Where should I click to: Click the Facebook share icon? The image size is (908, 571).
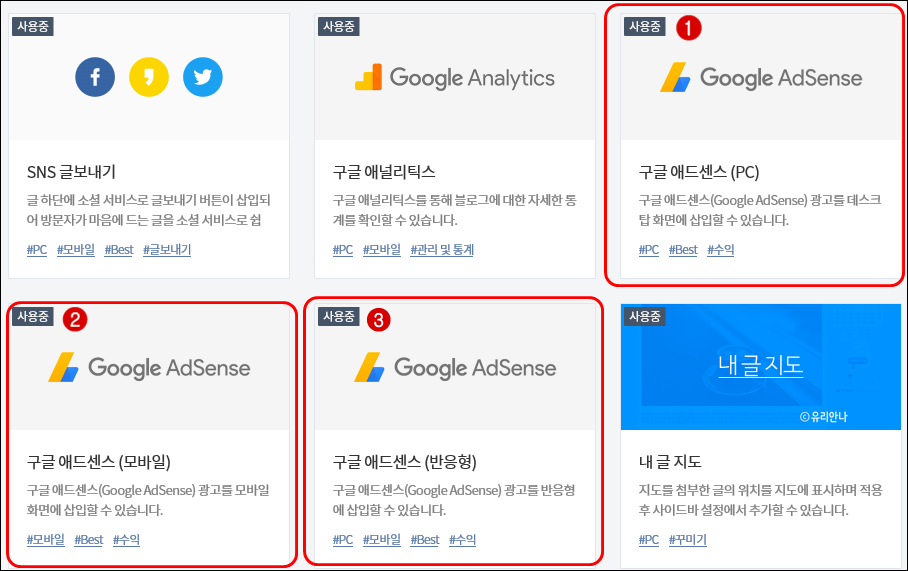95,77
